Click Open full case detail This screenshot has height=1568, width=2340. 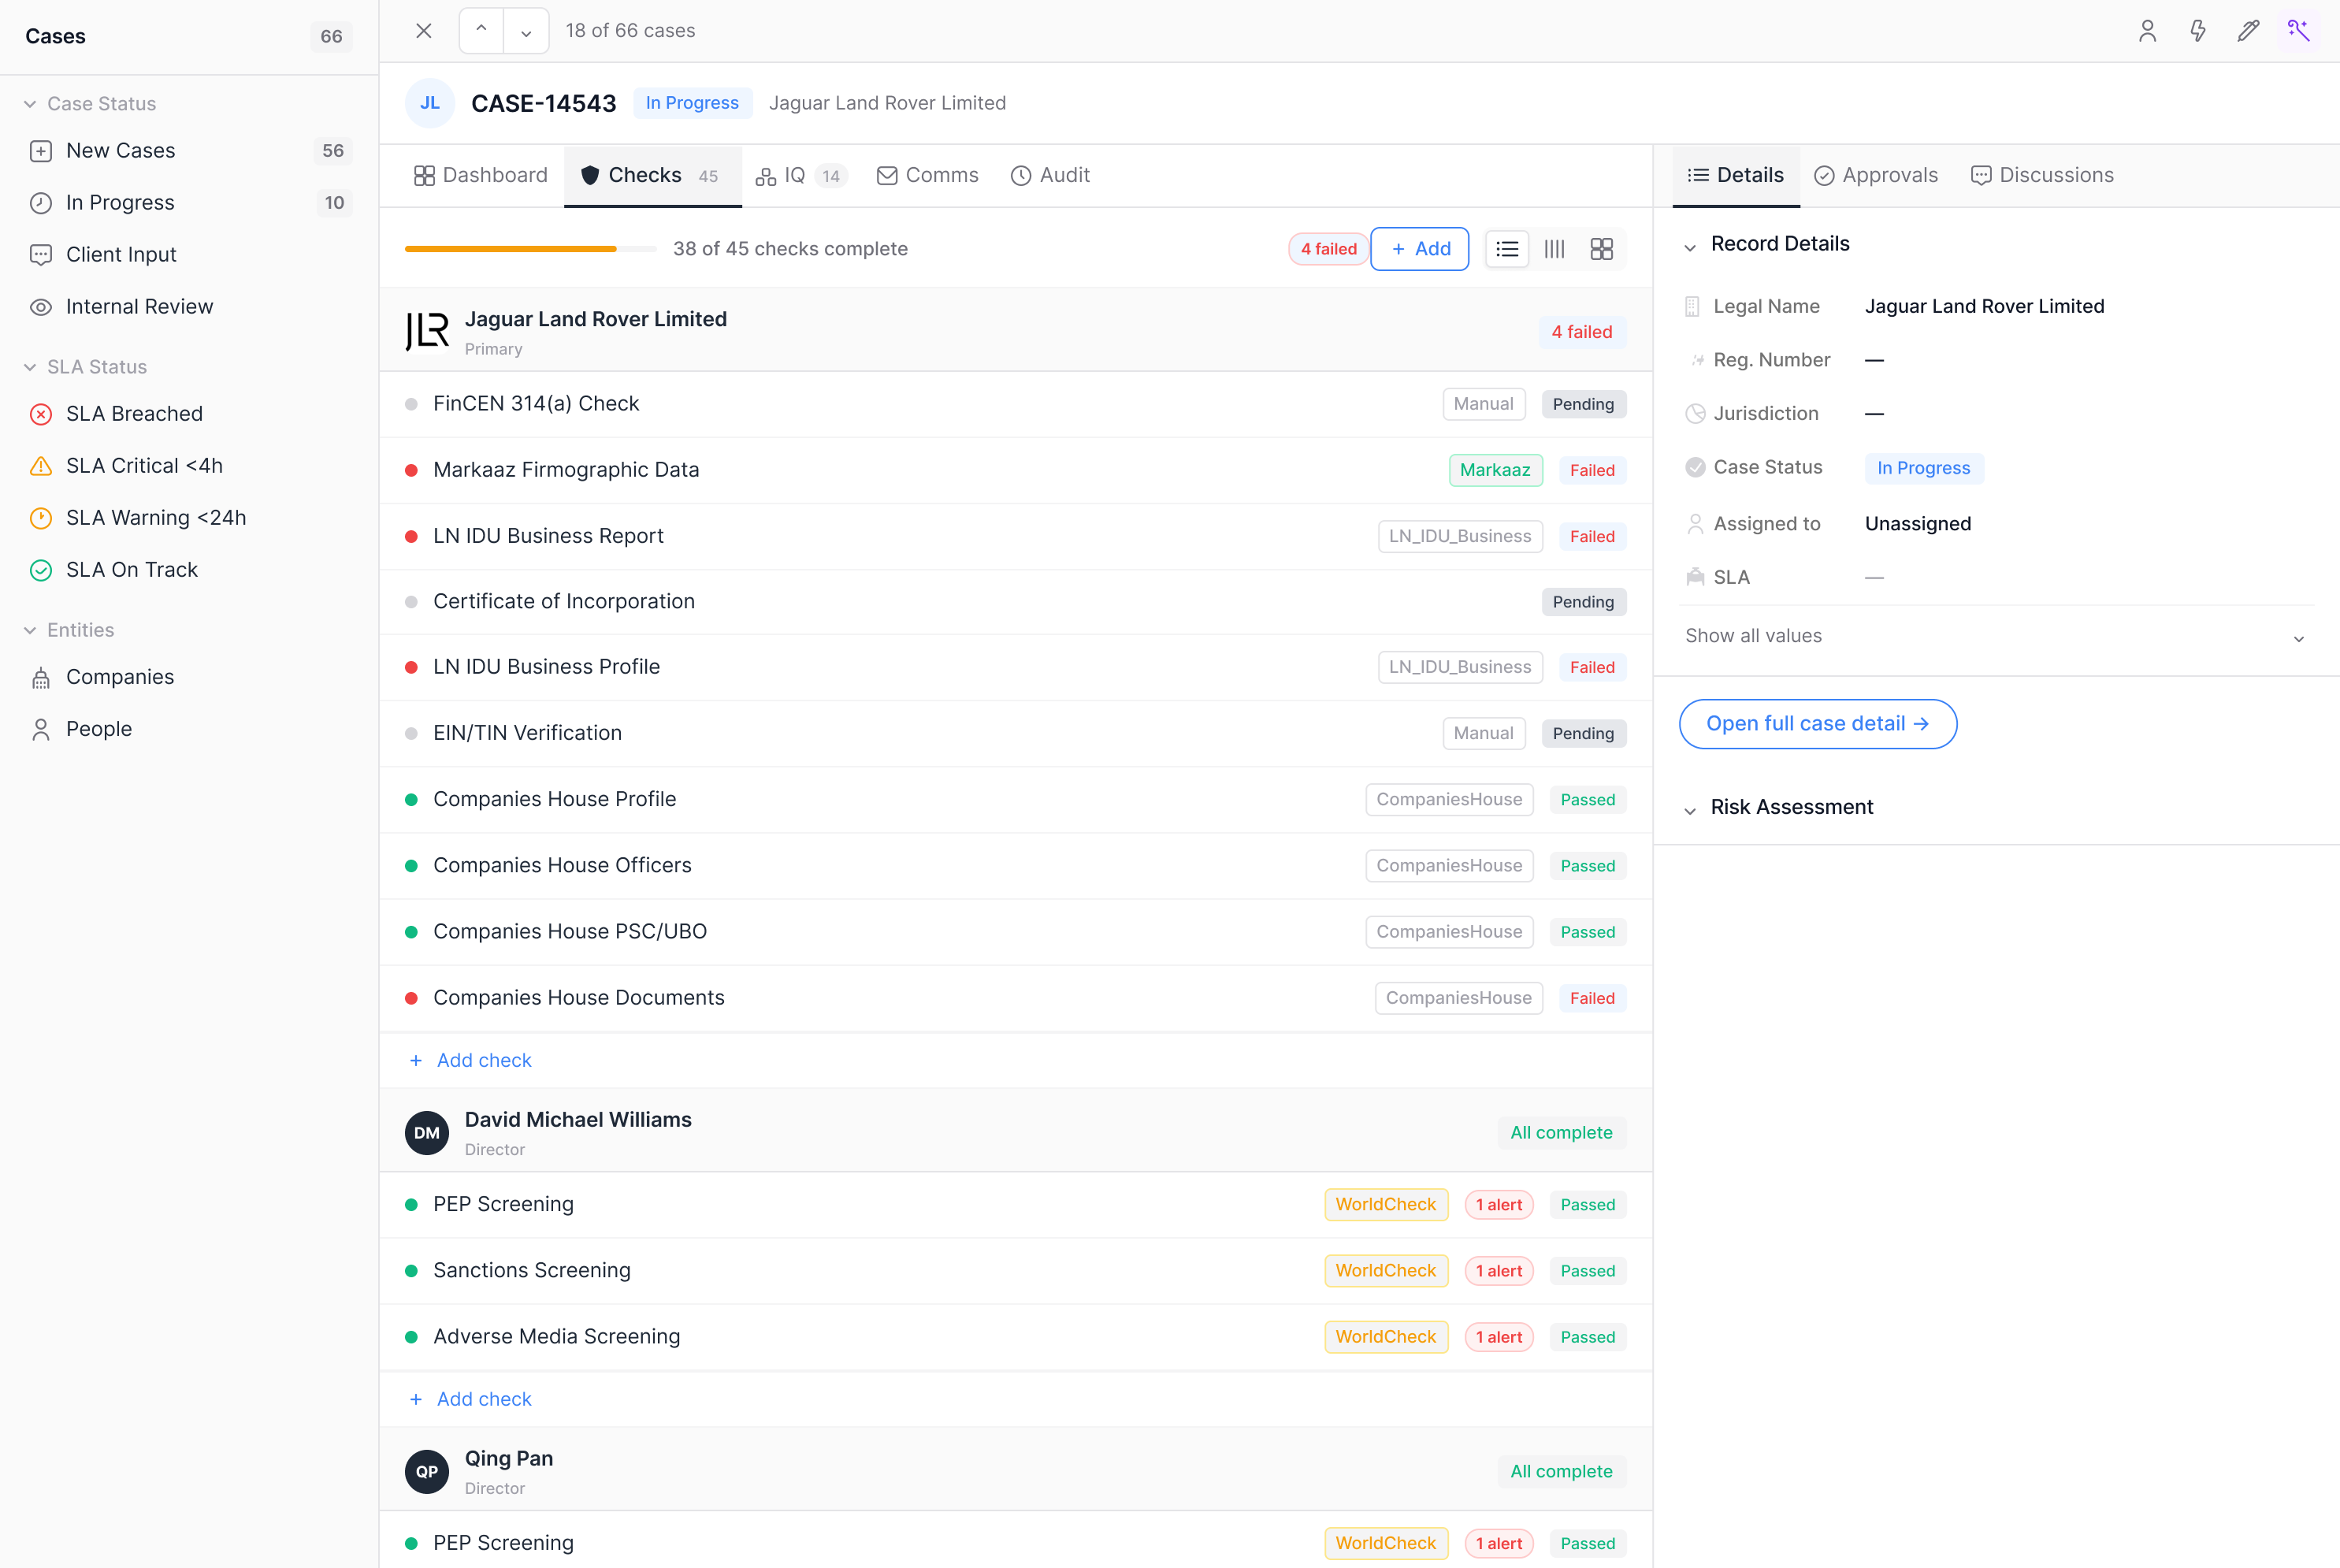point(1817,723)
